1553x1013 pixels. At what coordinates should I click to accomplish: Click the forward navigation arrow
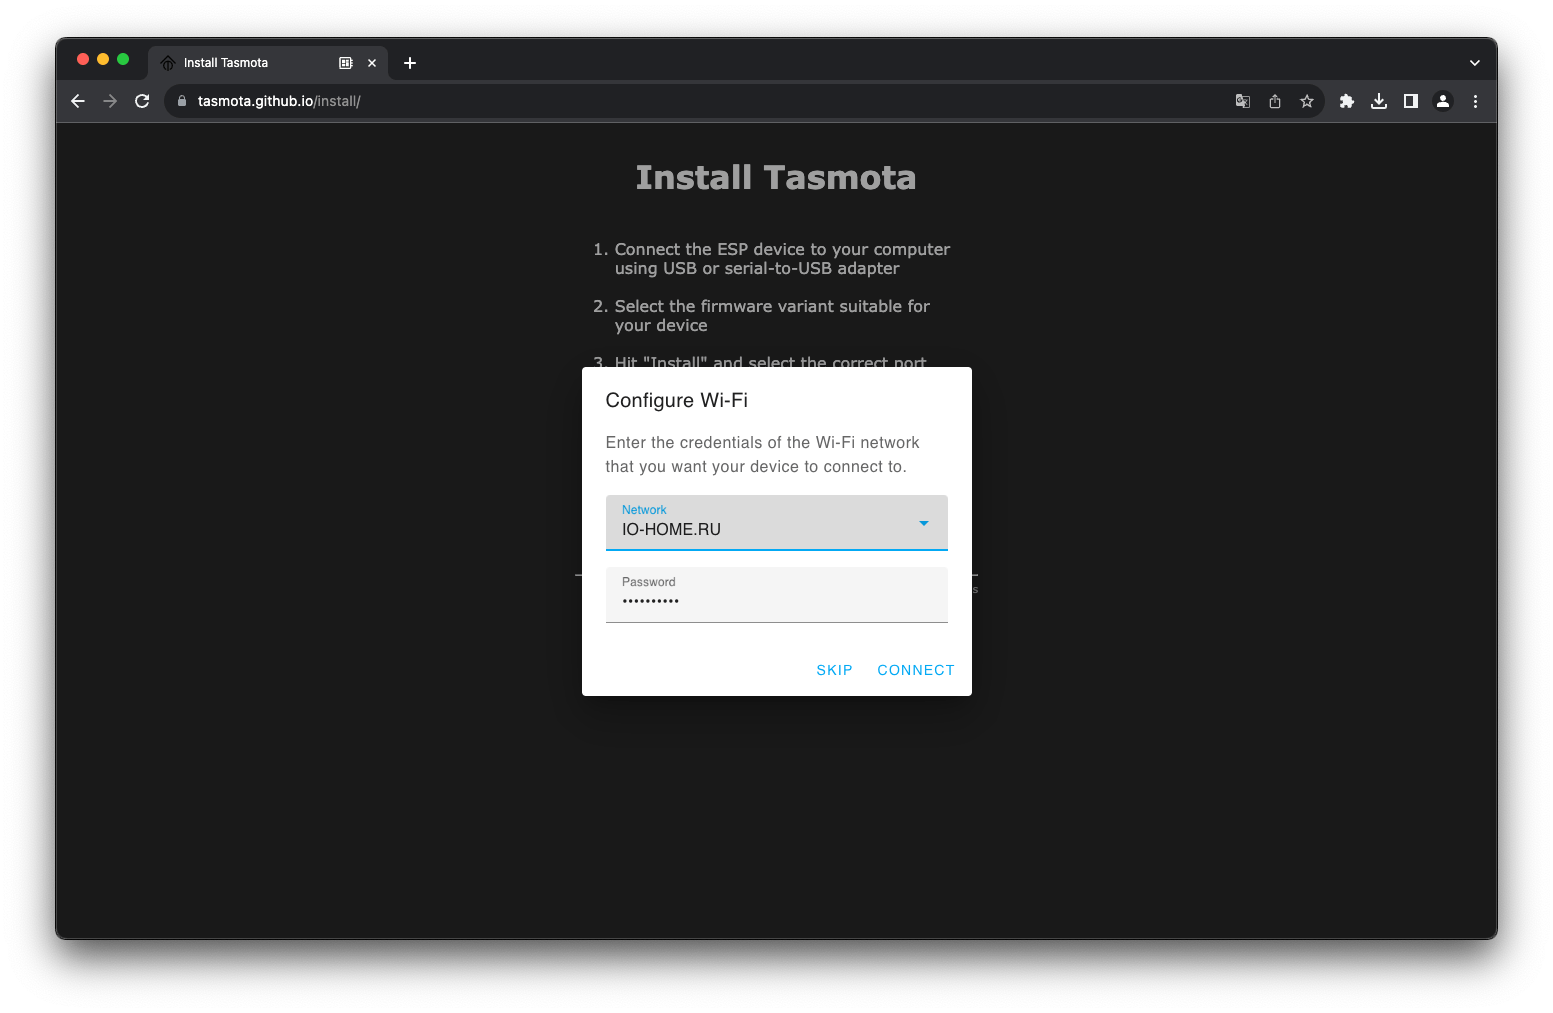coord(110,101)
